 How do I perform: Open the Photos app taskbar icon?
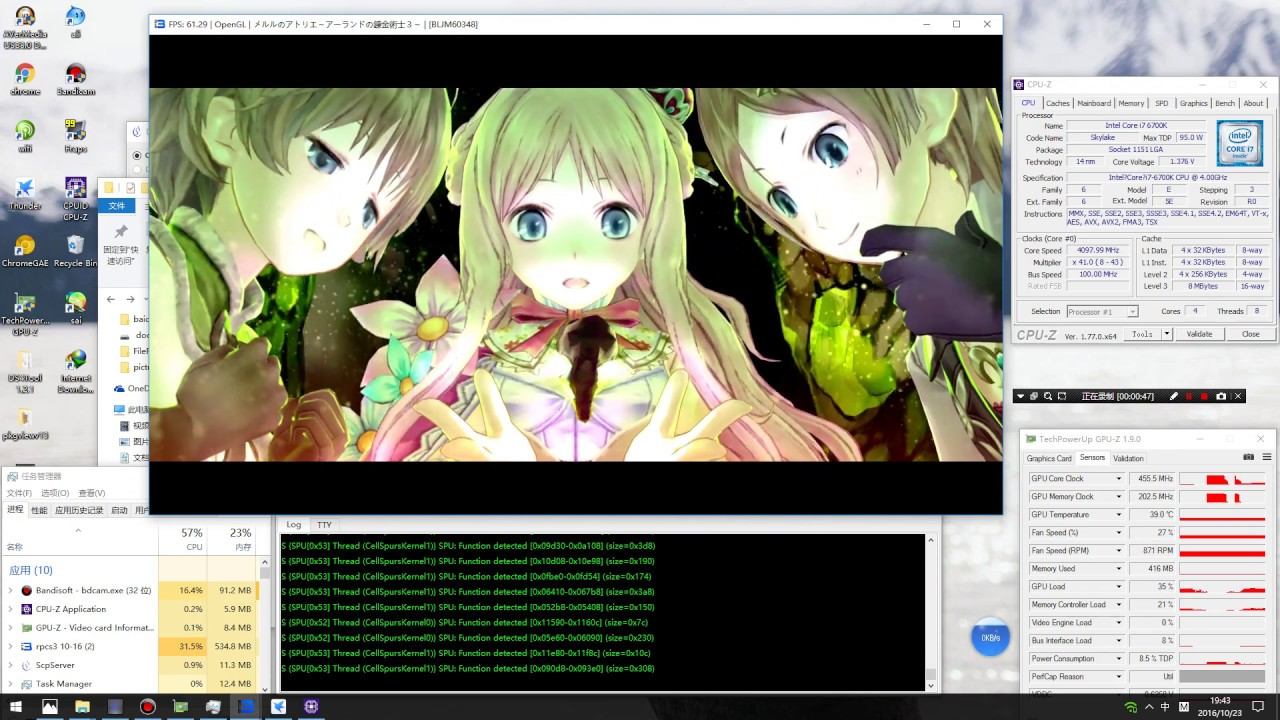[49, 706]
